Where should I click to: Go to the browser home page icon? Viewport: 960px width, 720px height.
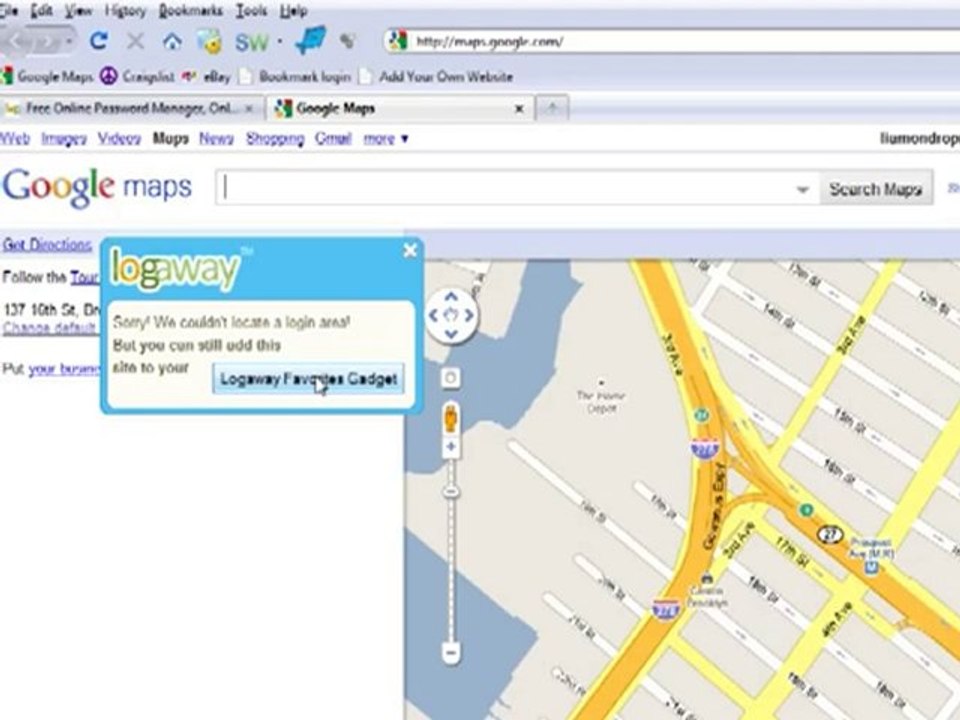(x=172, y=42)
